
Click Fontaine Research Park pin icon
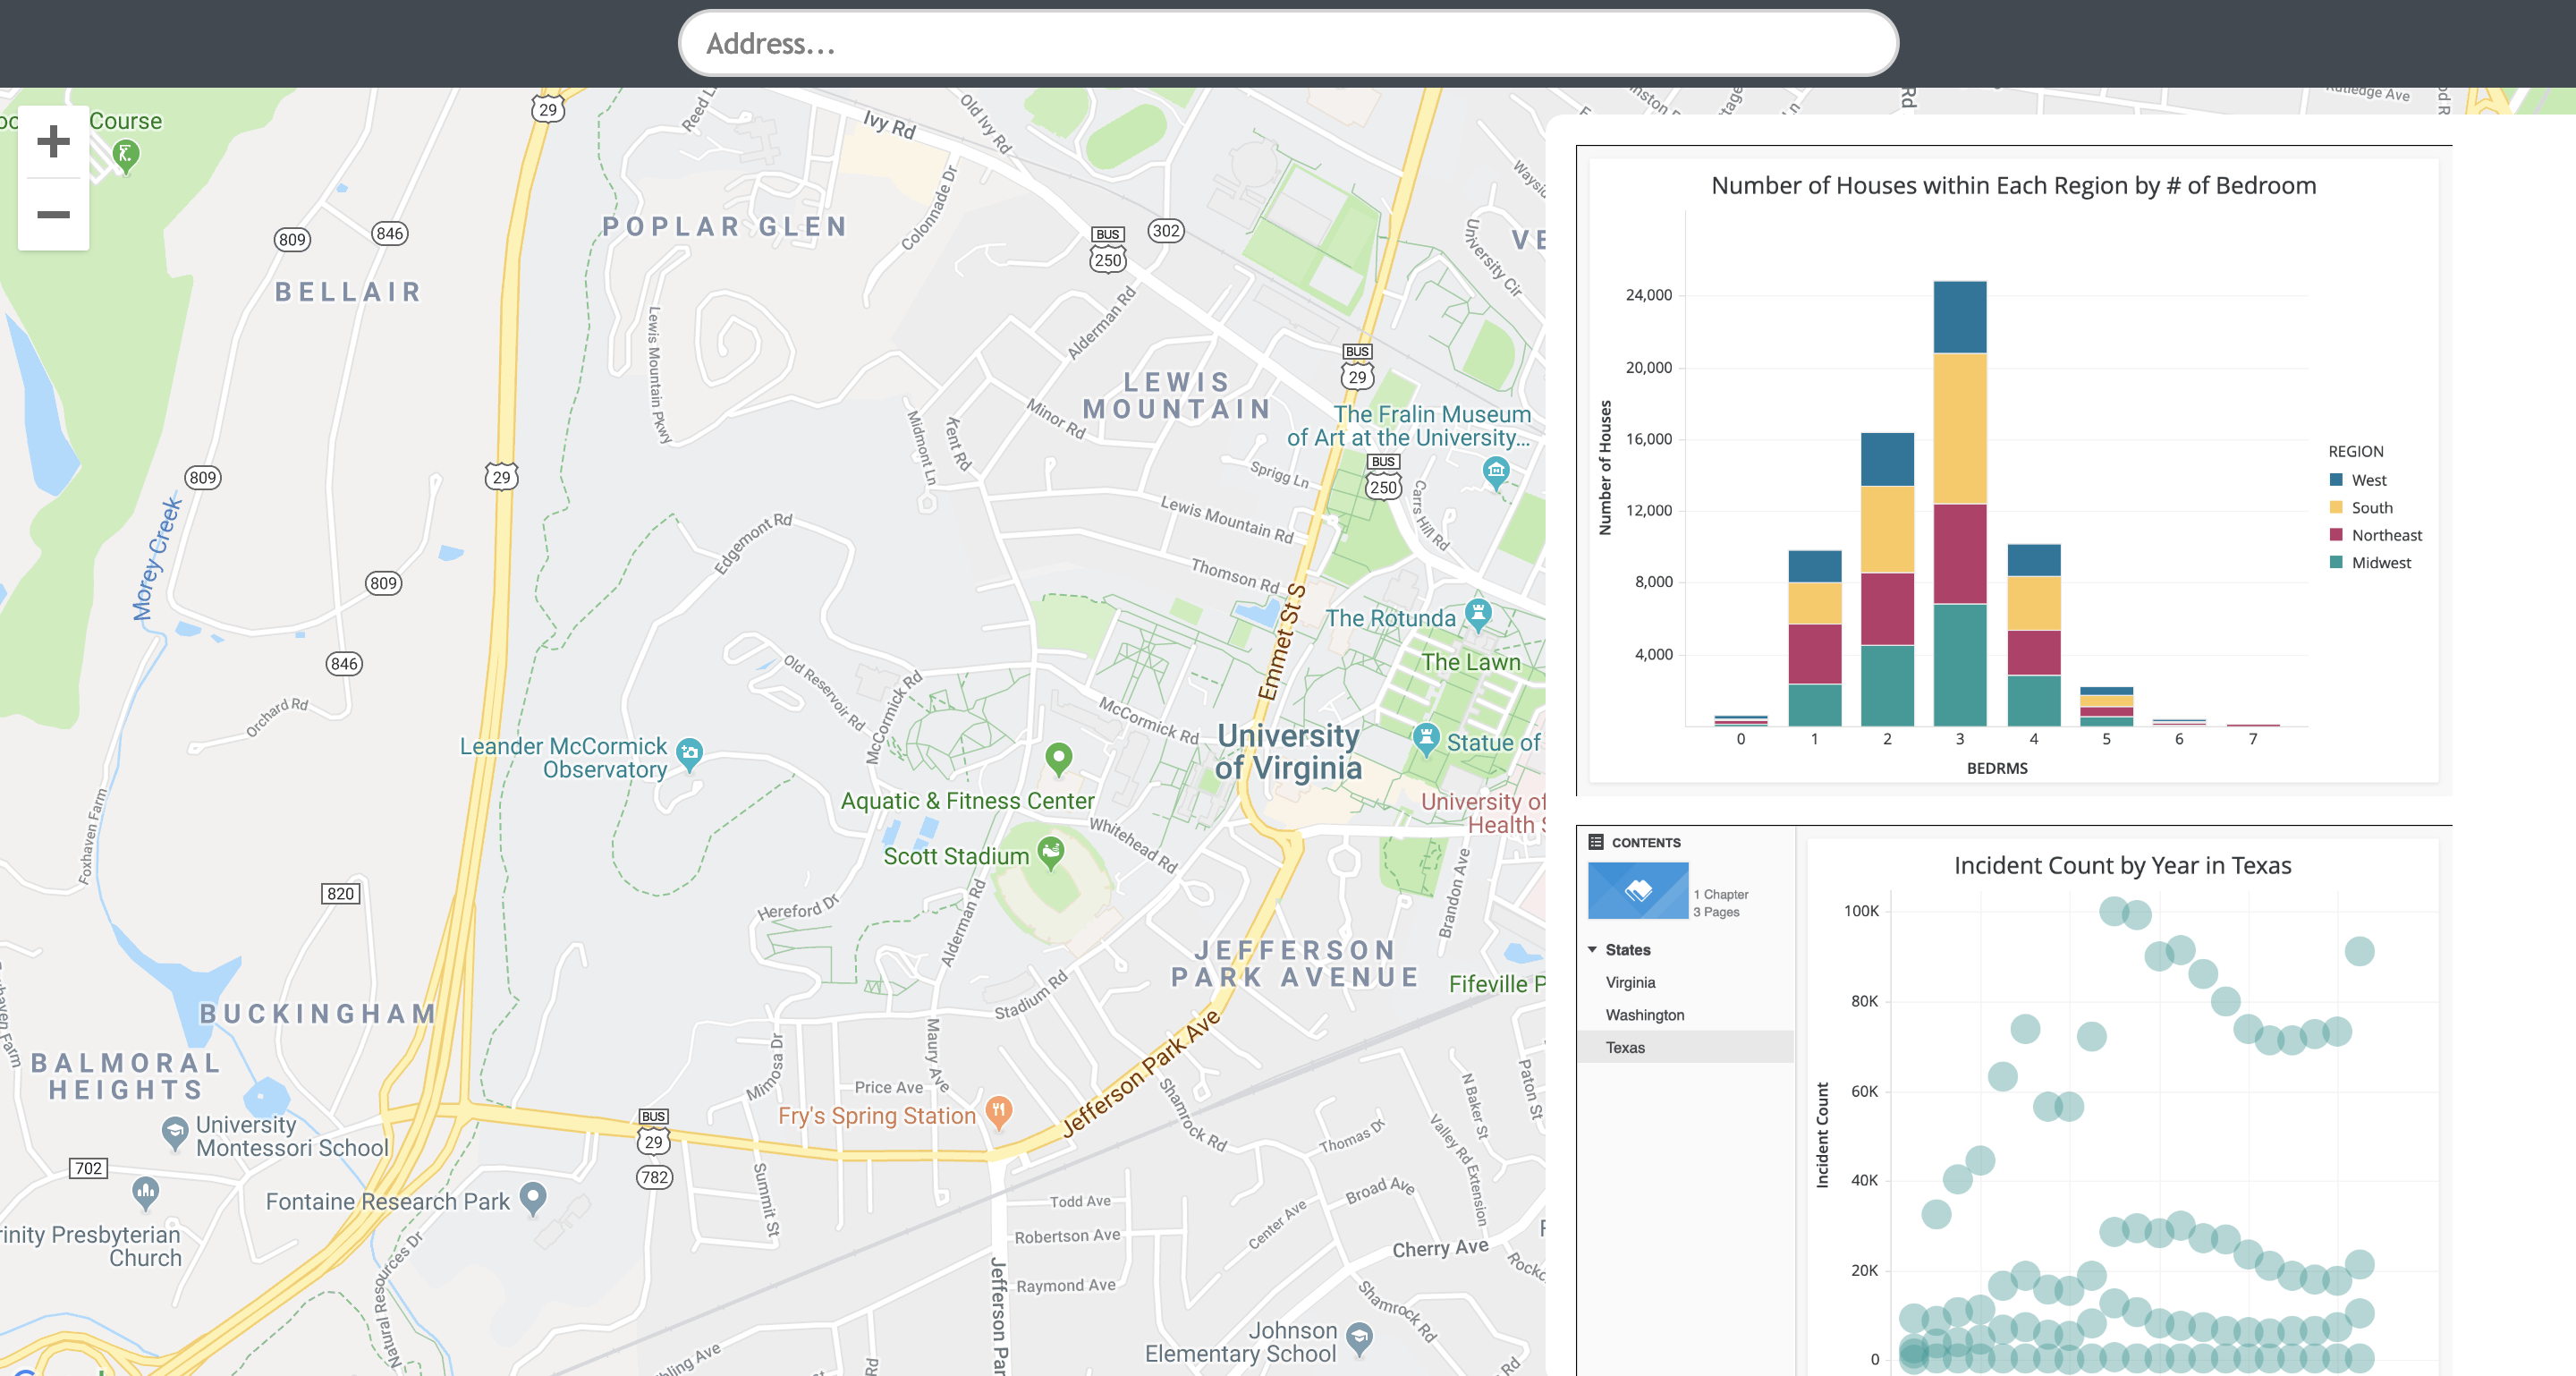533,1197
